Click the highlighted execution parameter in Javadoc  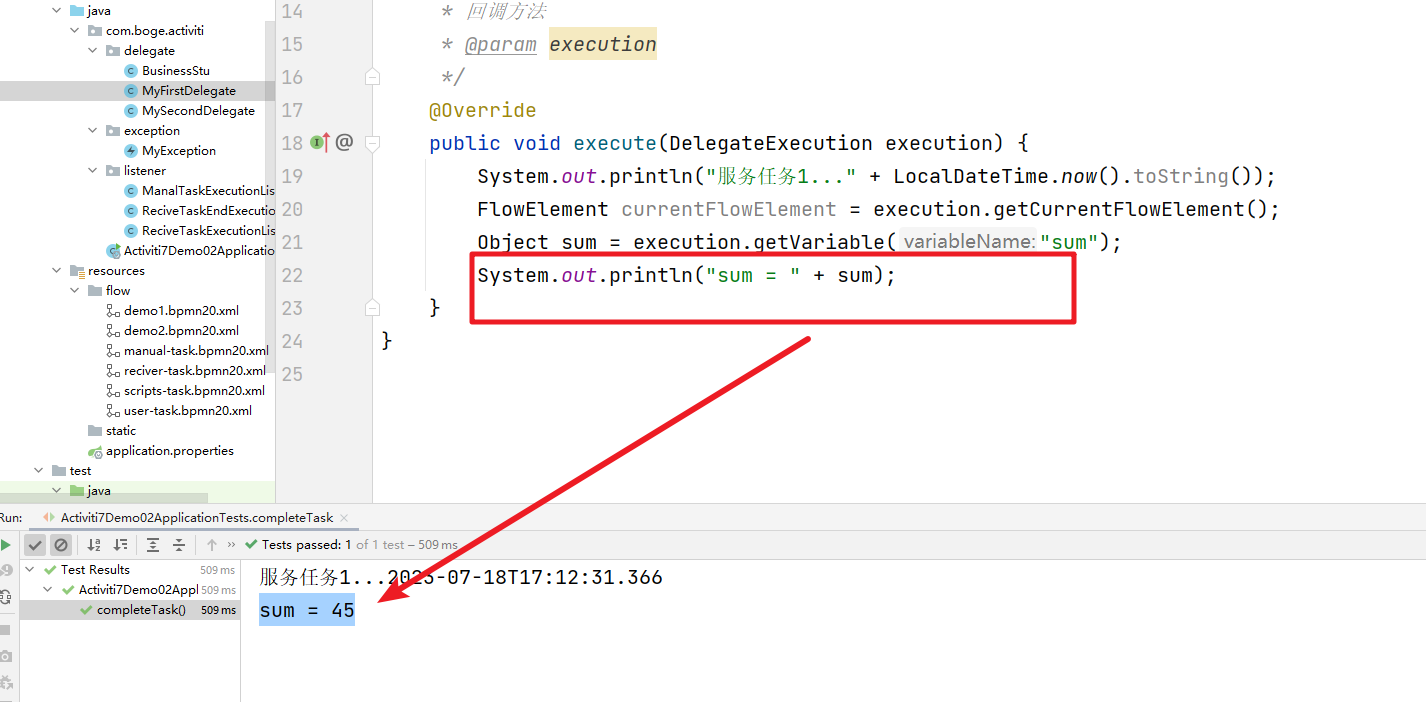point(603,44)
